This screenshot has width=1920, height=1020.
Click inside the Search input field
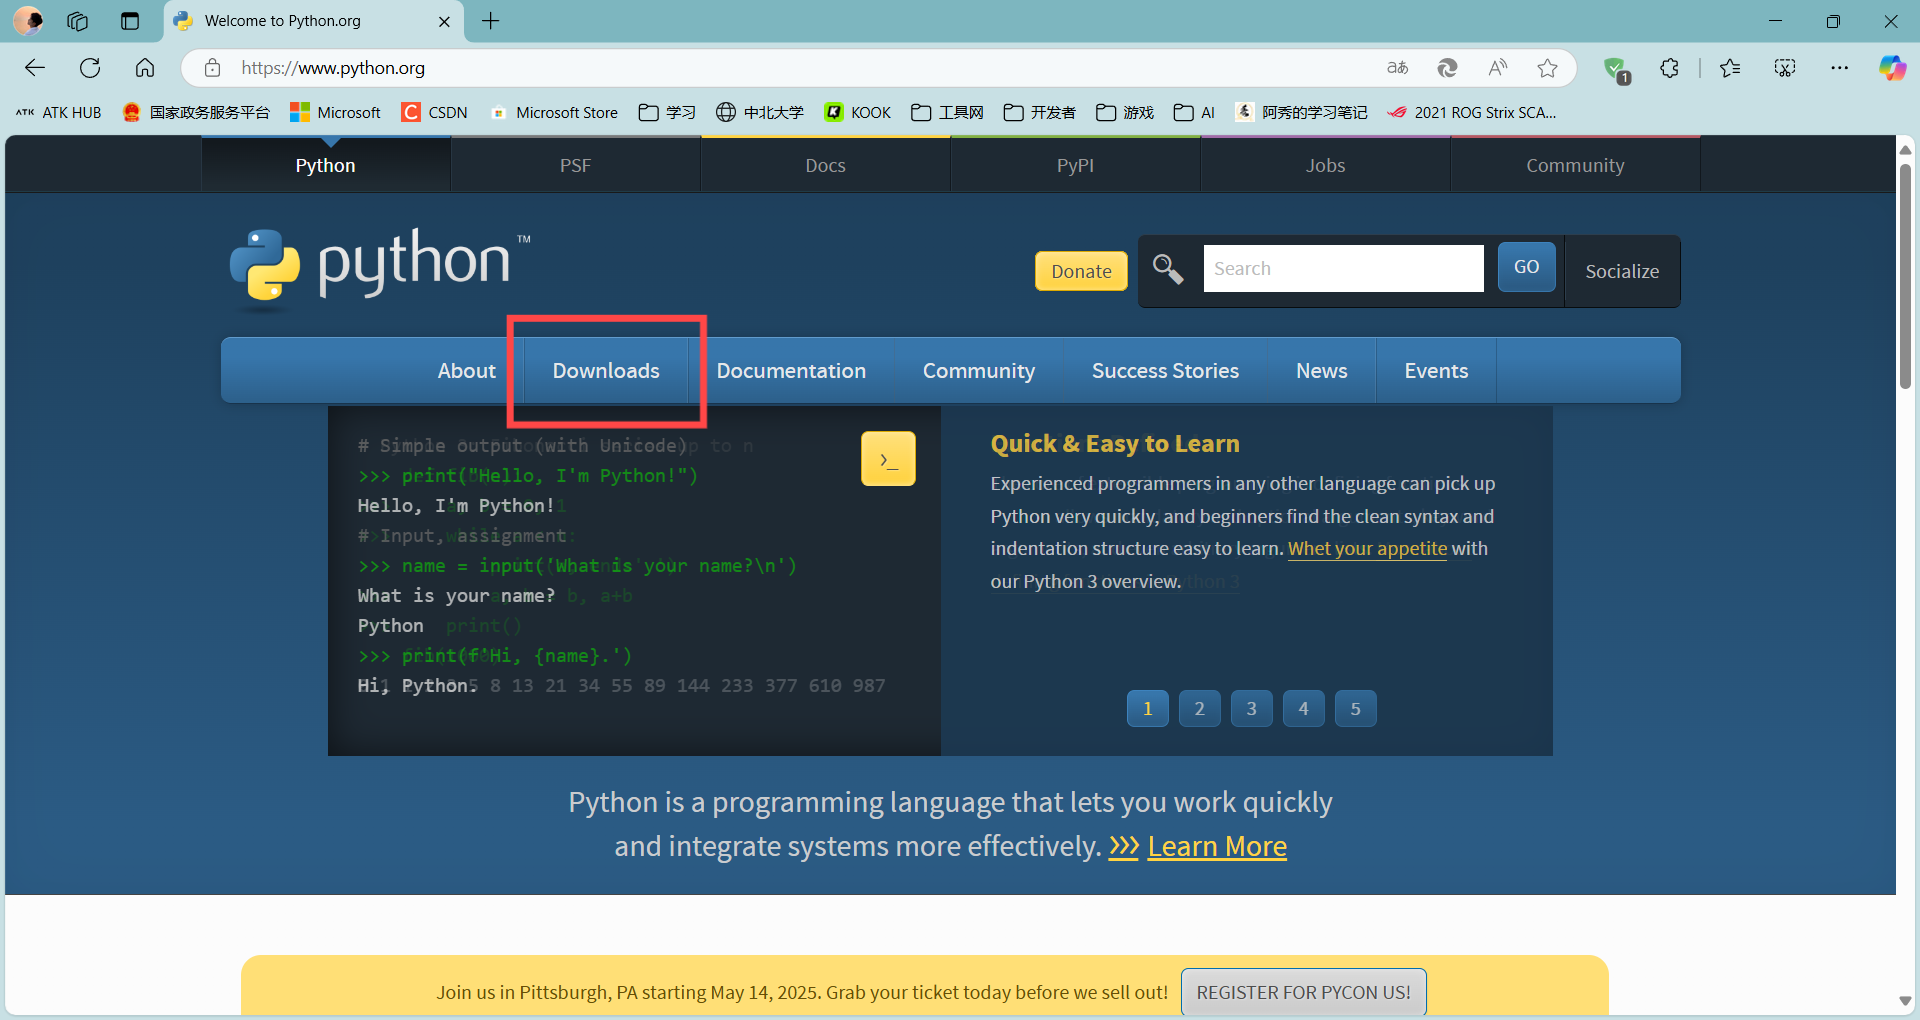1343,268
